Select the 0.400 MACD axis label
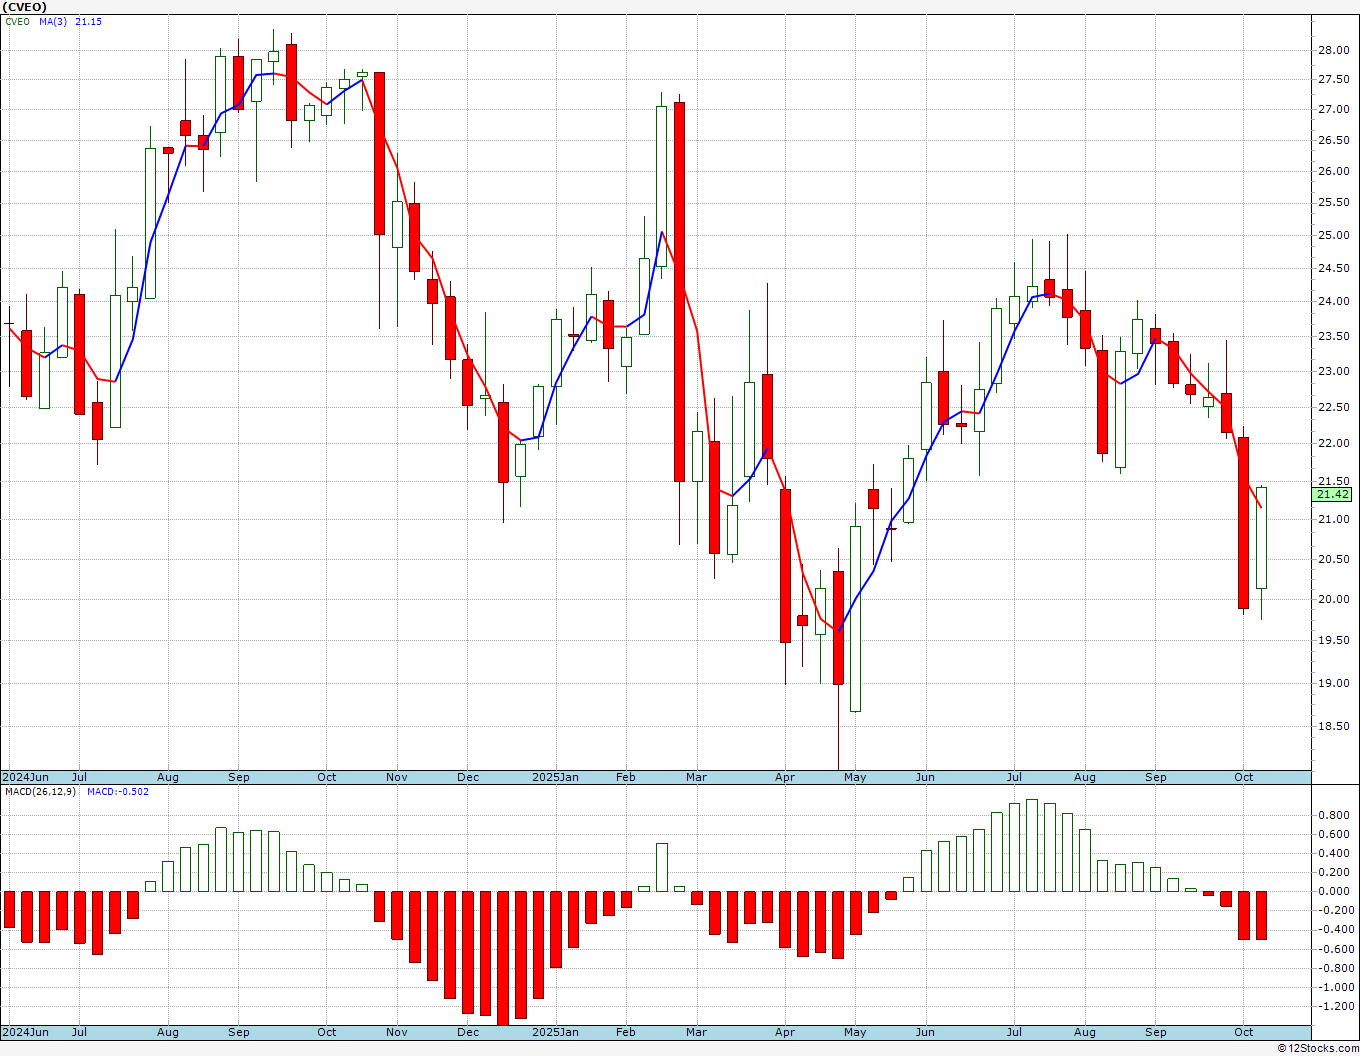Screen dimensions: 1360x1056 (1335, 853)
